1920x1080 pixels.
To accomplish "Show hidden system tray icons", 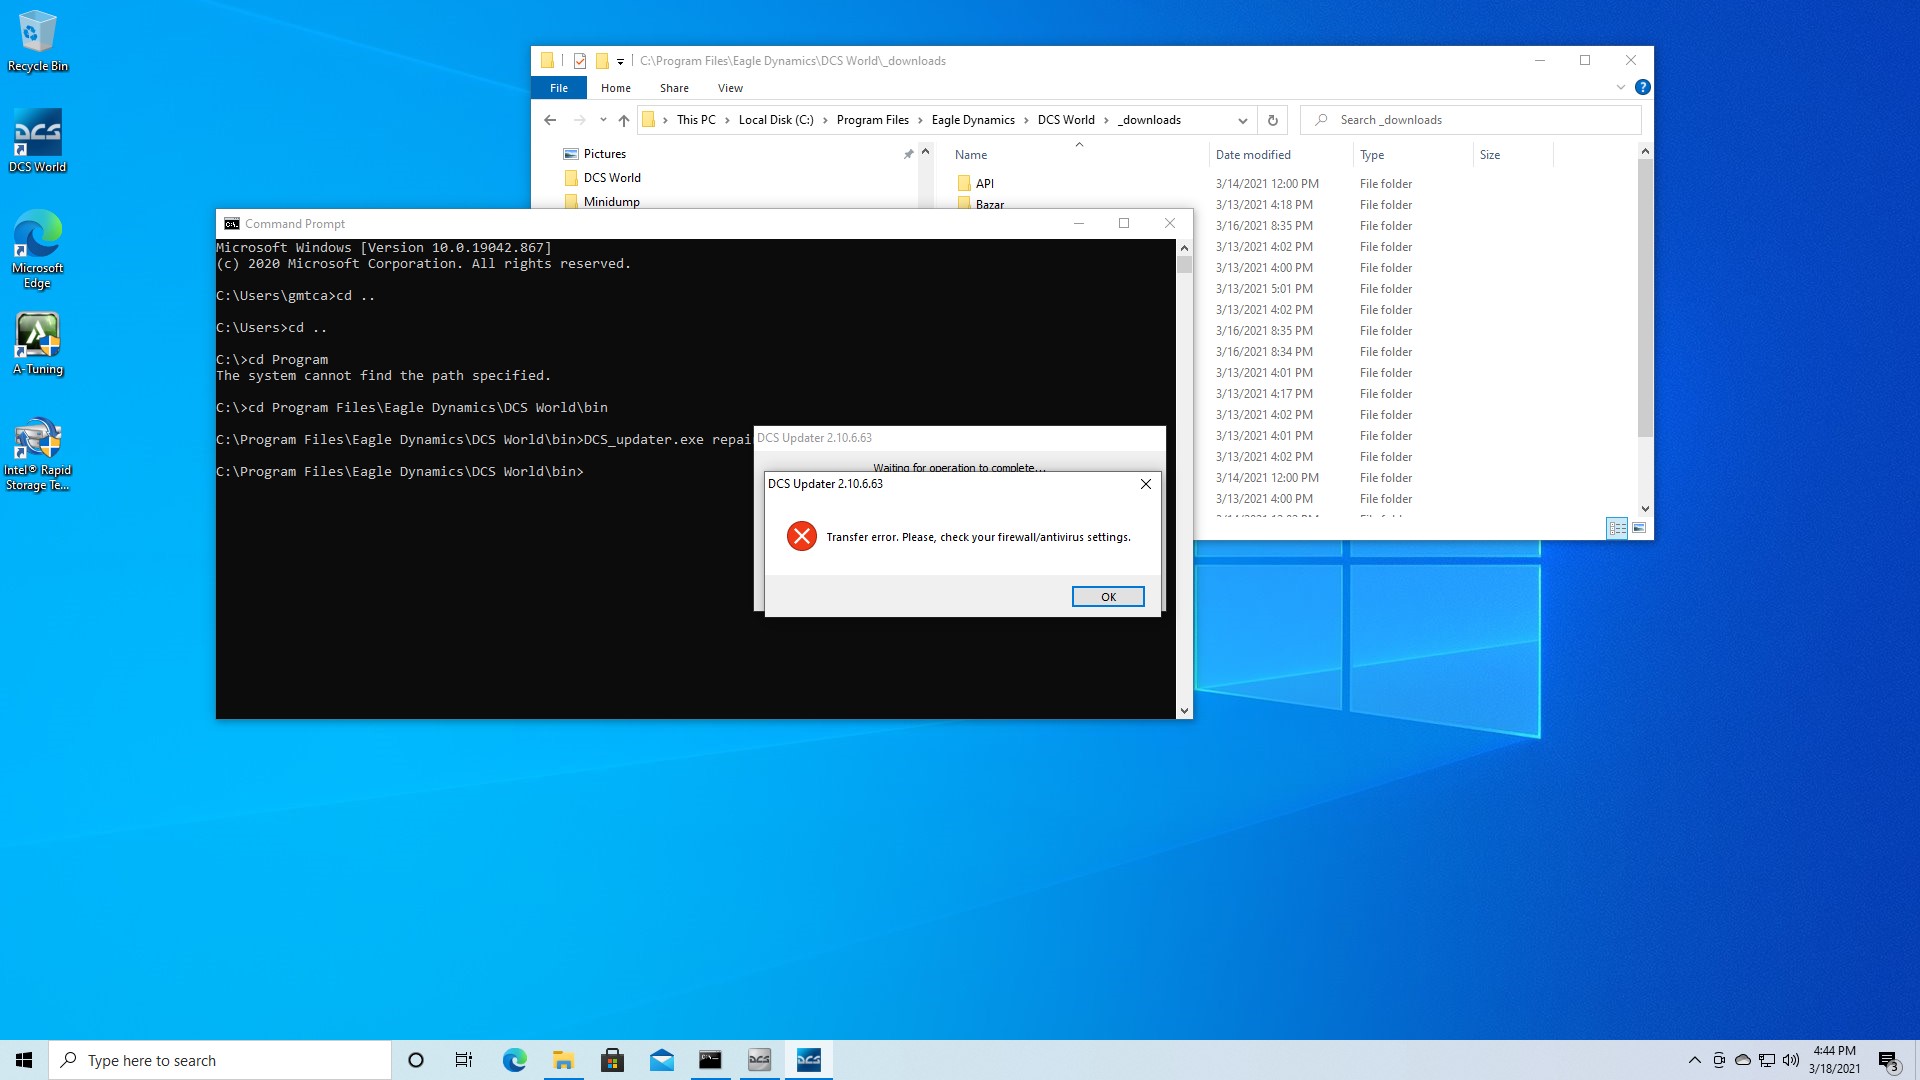I will [x=1694, y=1060].
